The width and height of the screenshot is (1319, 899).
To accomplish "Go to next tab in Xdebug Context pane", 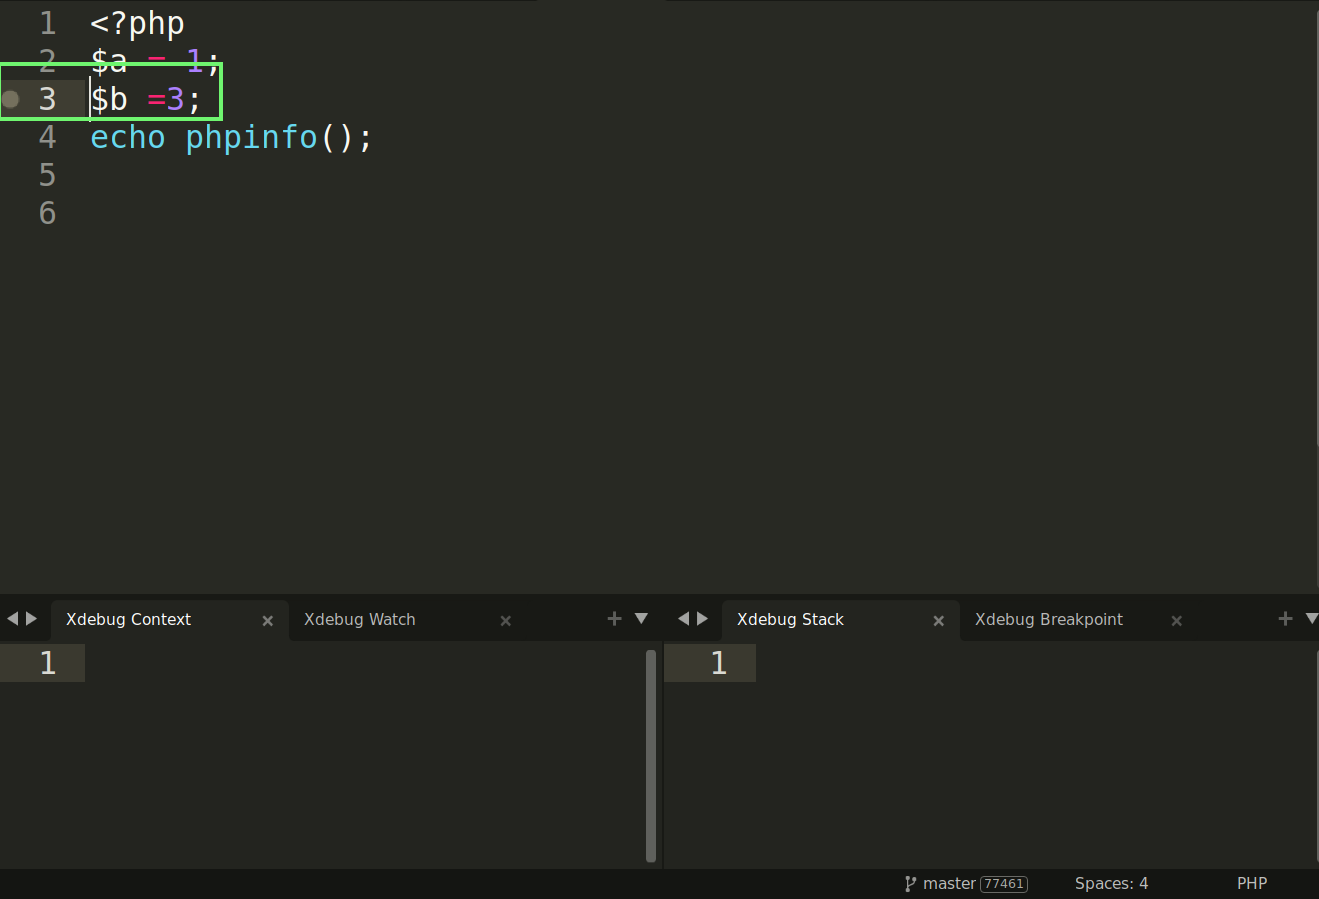I will tap(32, 619).
